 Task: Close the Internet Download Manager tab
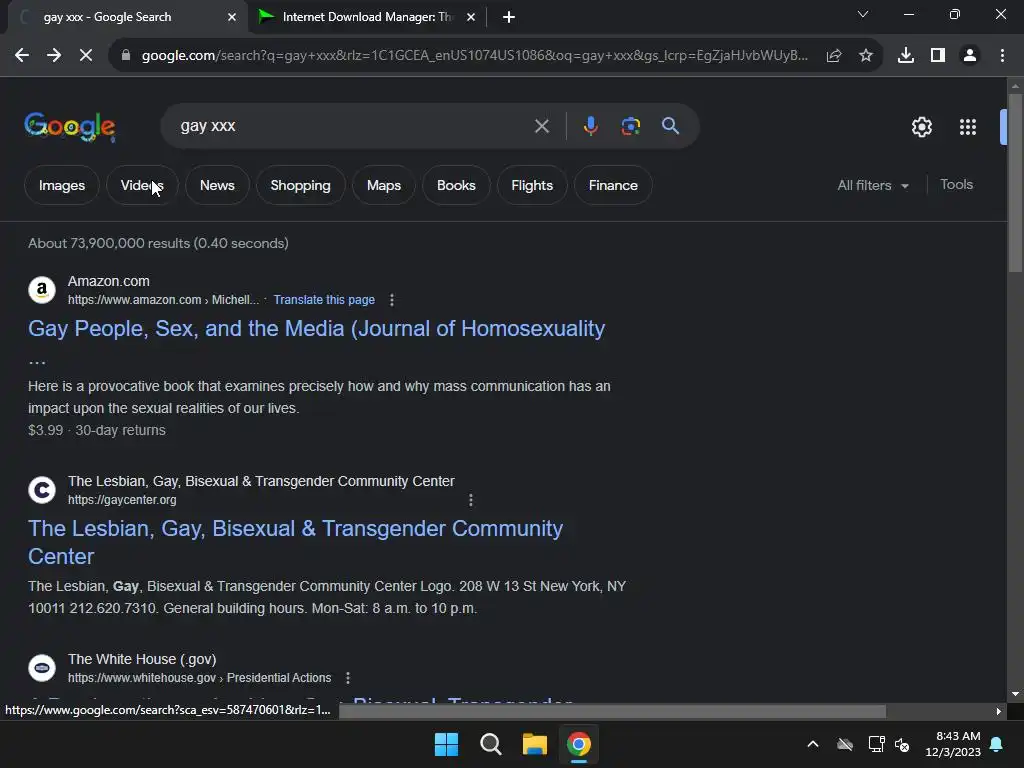pyautogui.click(x=471, y=17)
